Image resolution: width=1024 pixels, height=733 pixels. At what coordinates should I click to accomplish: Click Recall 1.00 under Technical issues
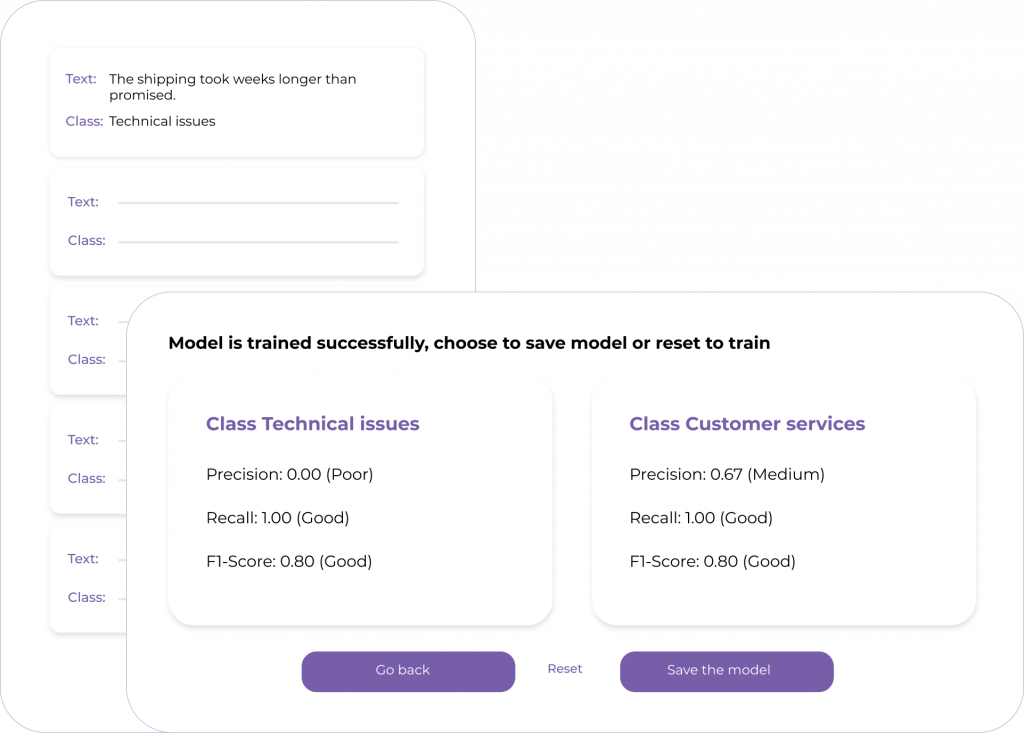pos(277,518)
